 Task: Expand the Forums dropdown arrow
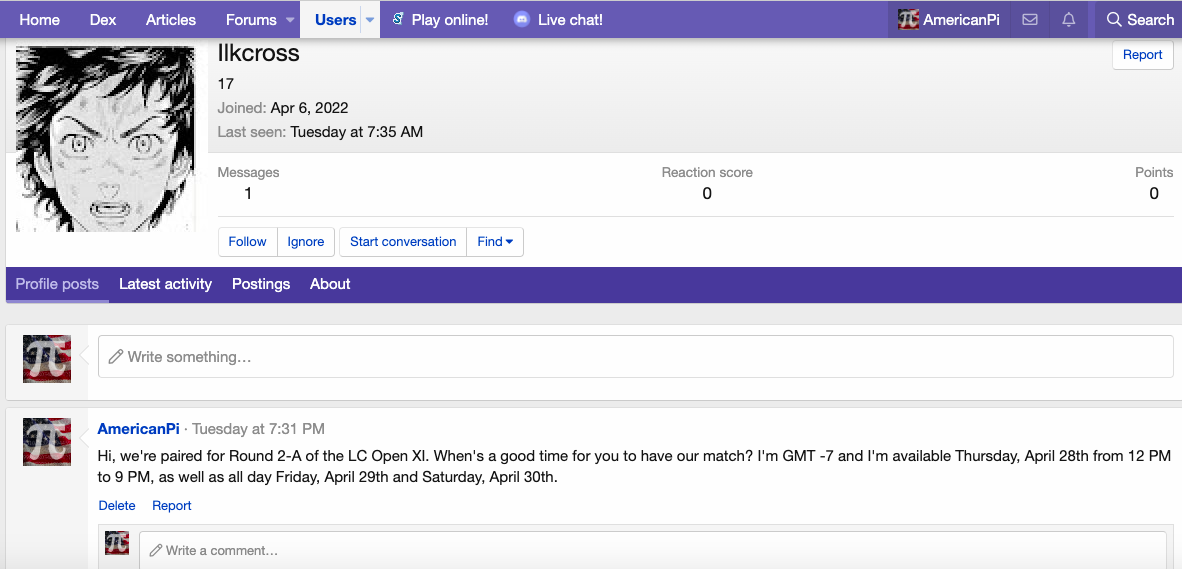click(290, 20)
